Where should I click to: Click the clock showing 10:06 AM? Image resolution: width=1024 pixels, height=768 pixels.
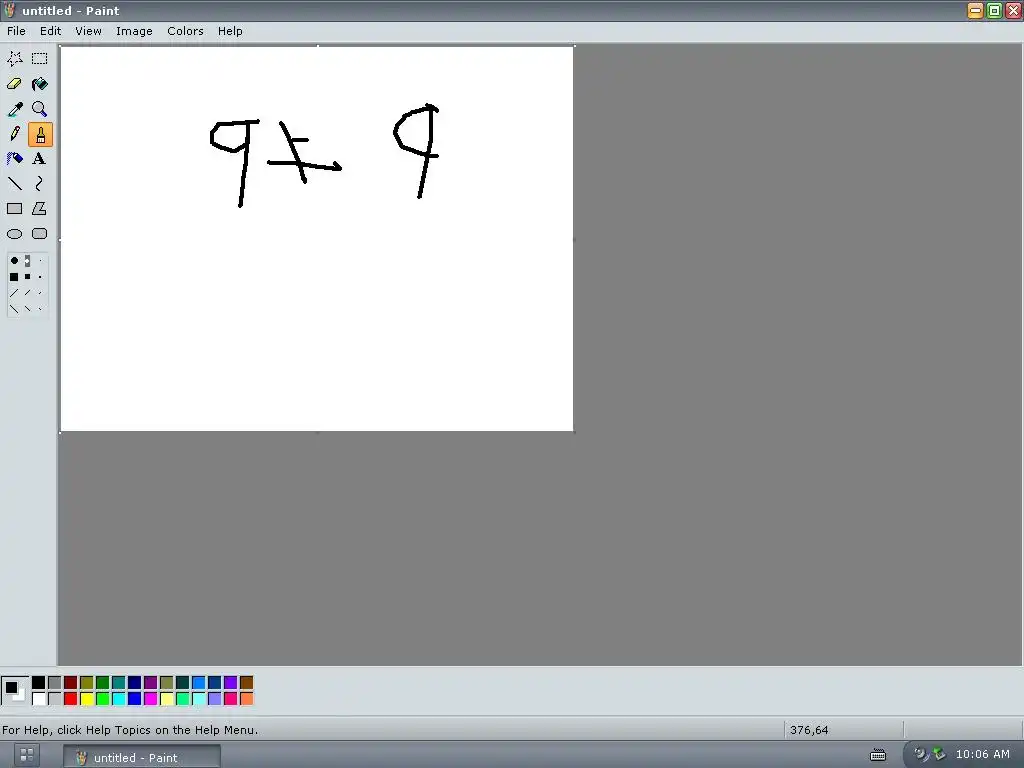click(982, 754)
